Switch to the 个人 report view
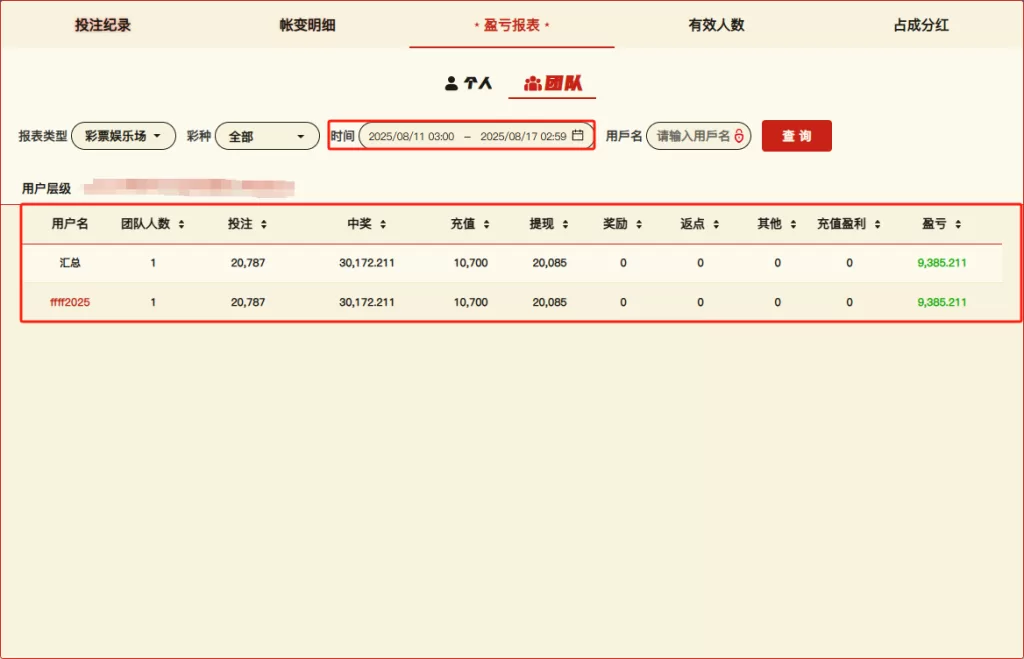Image resolution: width=1024 pixels, height=659 pixels. coord(468,83)
